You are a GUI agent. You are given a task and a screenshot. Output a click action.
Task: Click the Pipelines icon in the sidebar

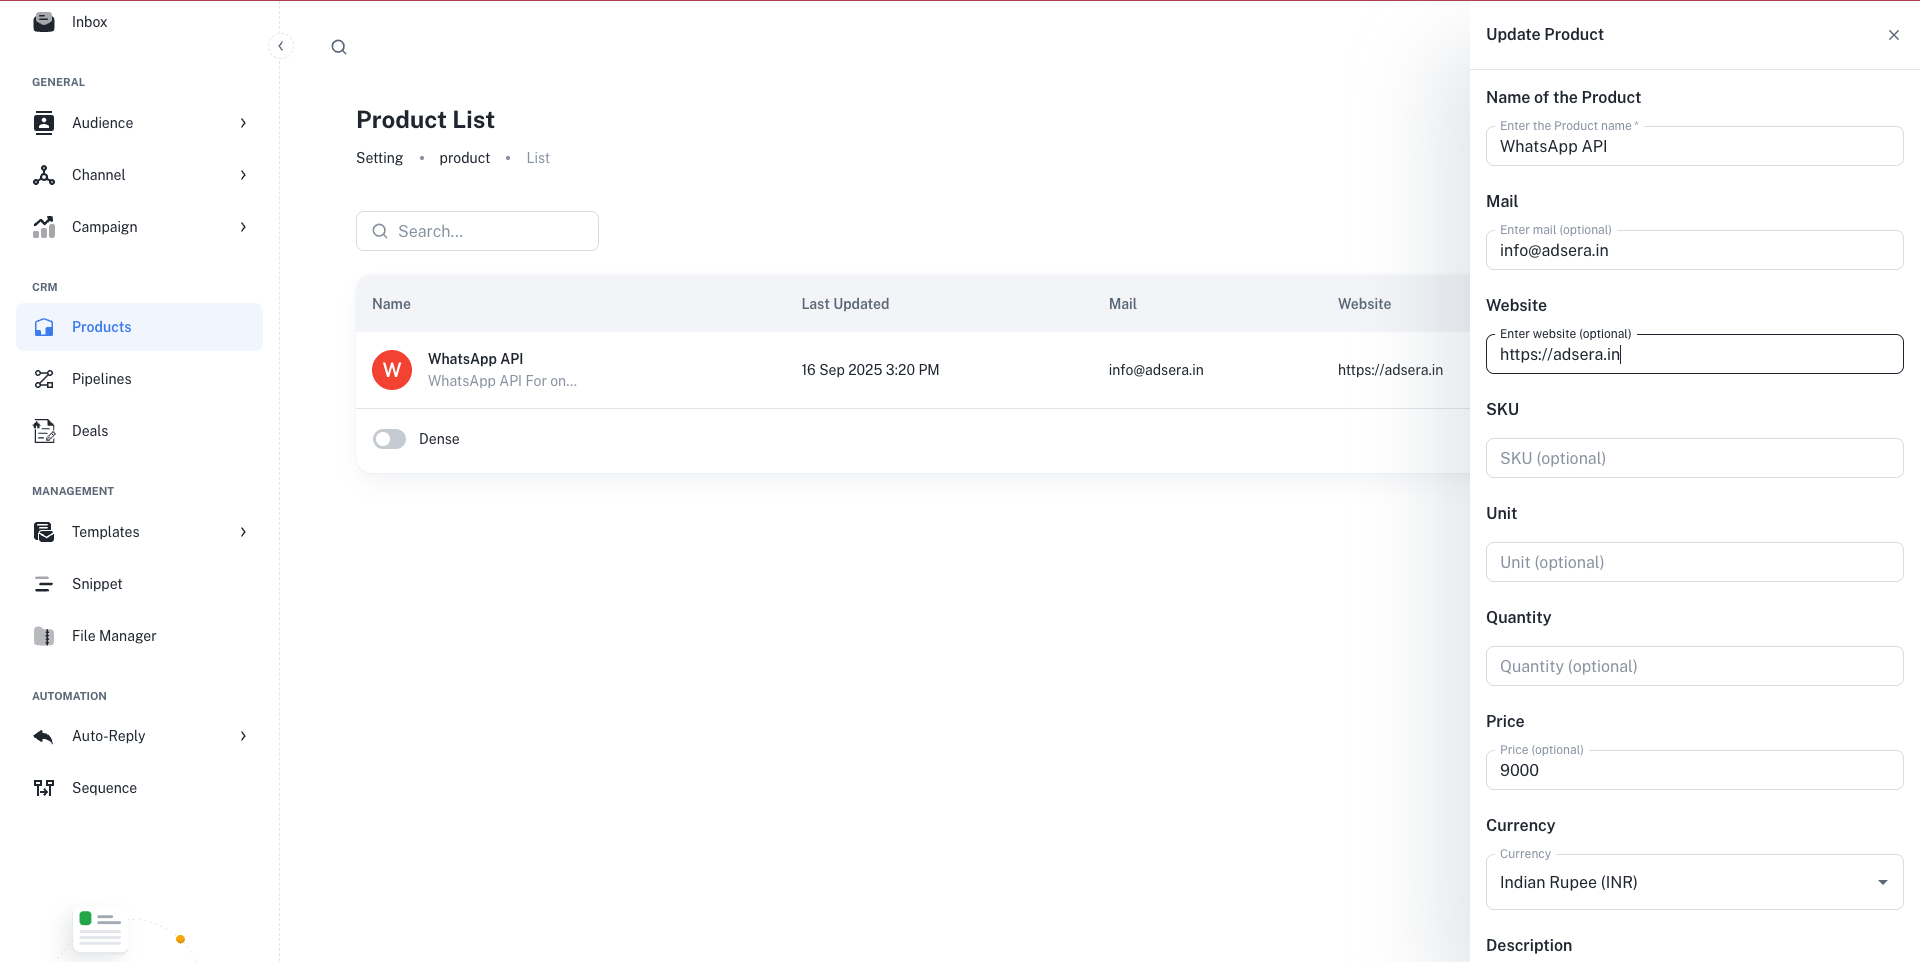(x=44, y=379)
